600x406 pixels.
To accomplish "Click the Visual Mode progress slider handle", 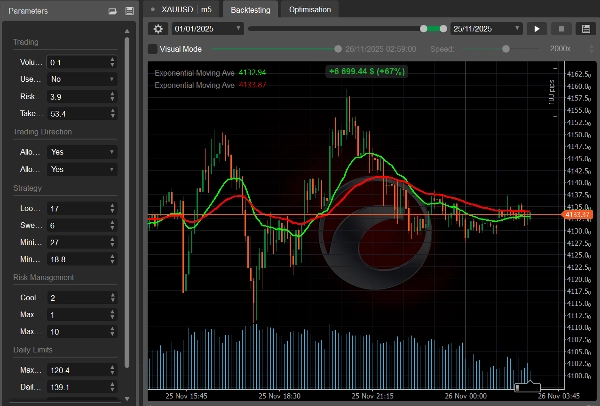I will [x=338, y=49].
